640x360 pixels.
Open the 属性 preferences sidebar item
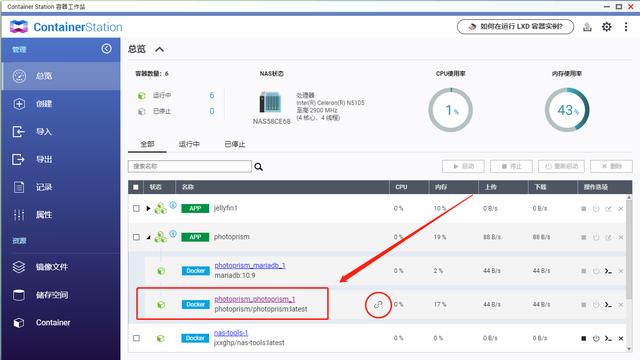point(61,215)
